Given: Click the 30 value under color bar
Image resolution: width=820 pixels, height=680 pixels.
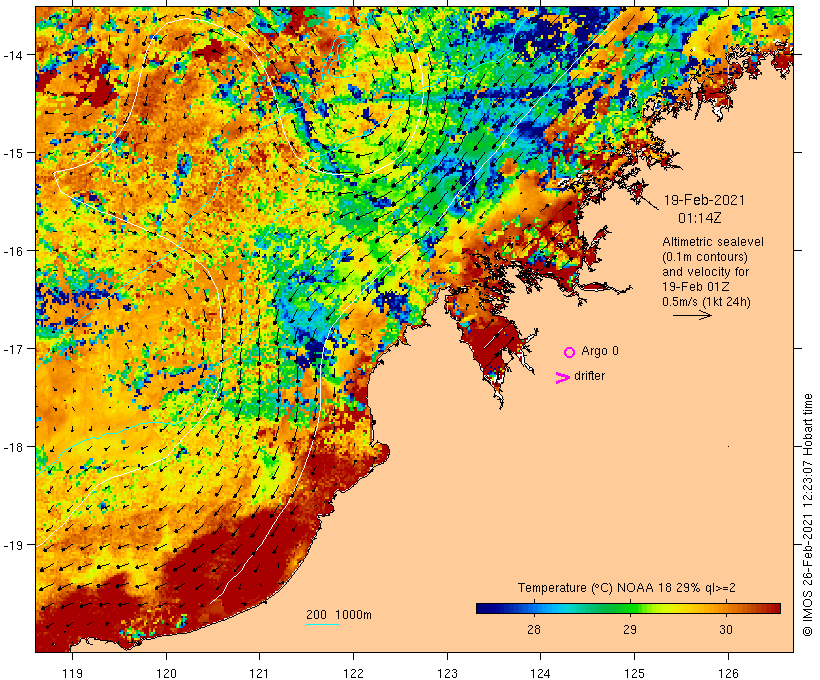Looking at the screenshot, I should click(726, 629).
